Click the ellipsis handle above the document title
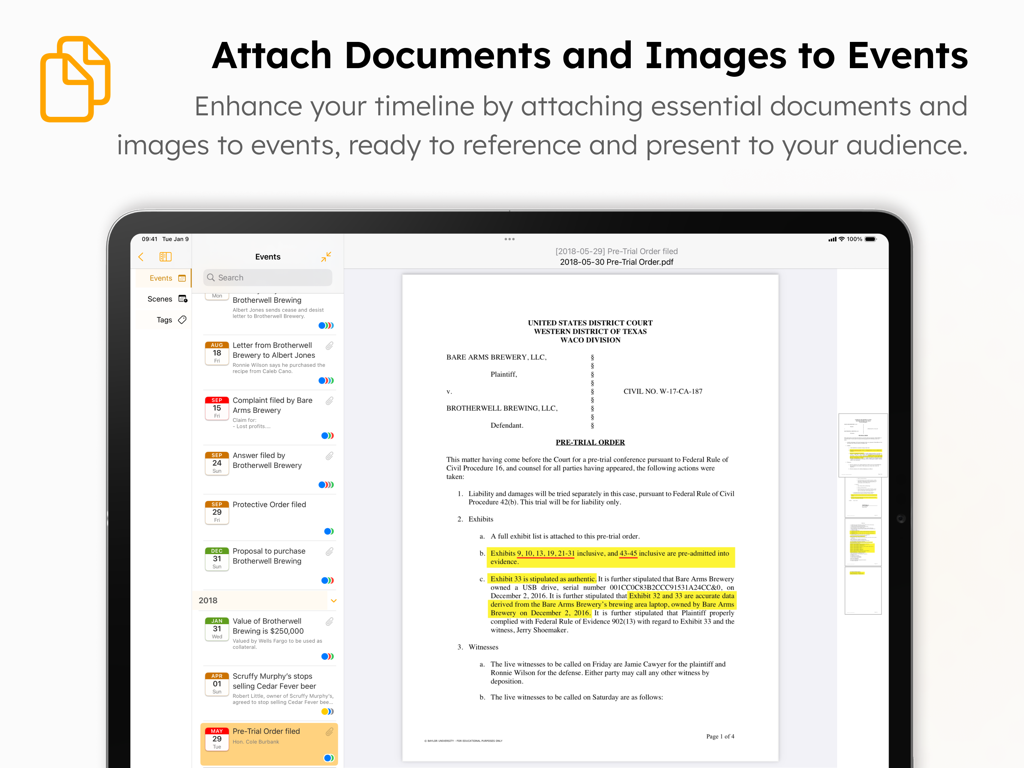1024x768 pixels. point(510,239)
